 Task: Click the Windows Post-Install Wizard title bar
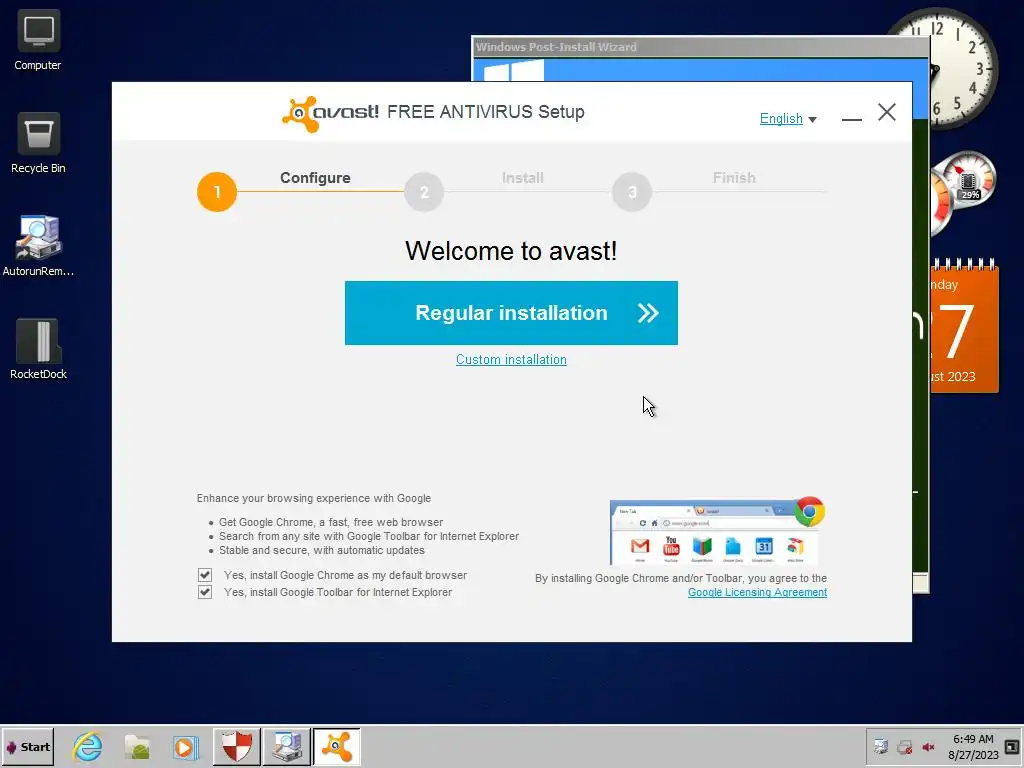pyautogui.click(x=700, y=47)
